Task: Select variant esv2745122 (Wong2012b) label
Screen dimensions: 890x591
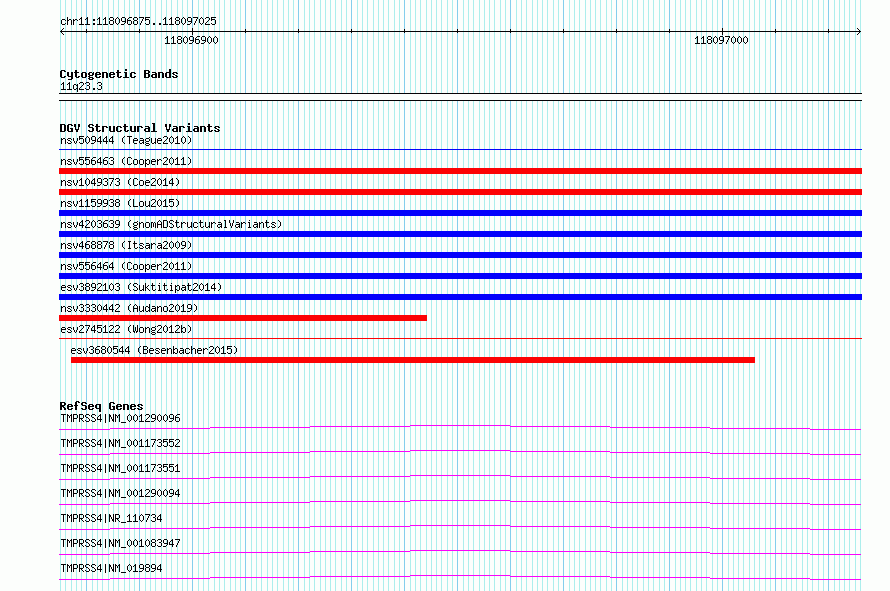Action: coord(126,329)
